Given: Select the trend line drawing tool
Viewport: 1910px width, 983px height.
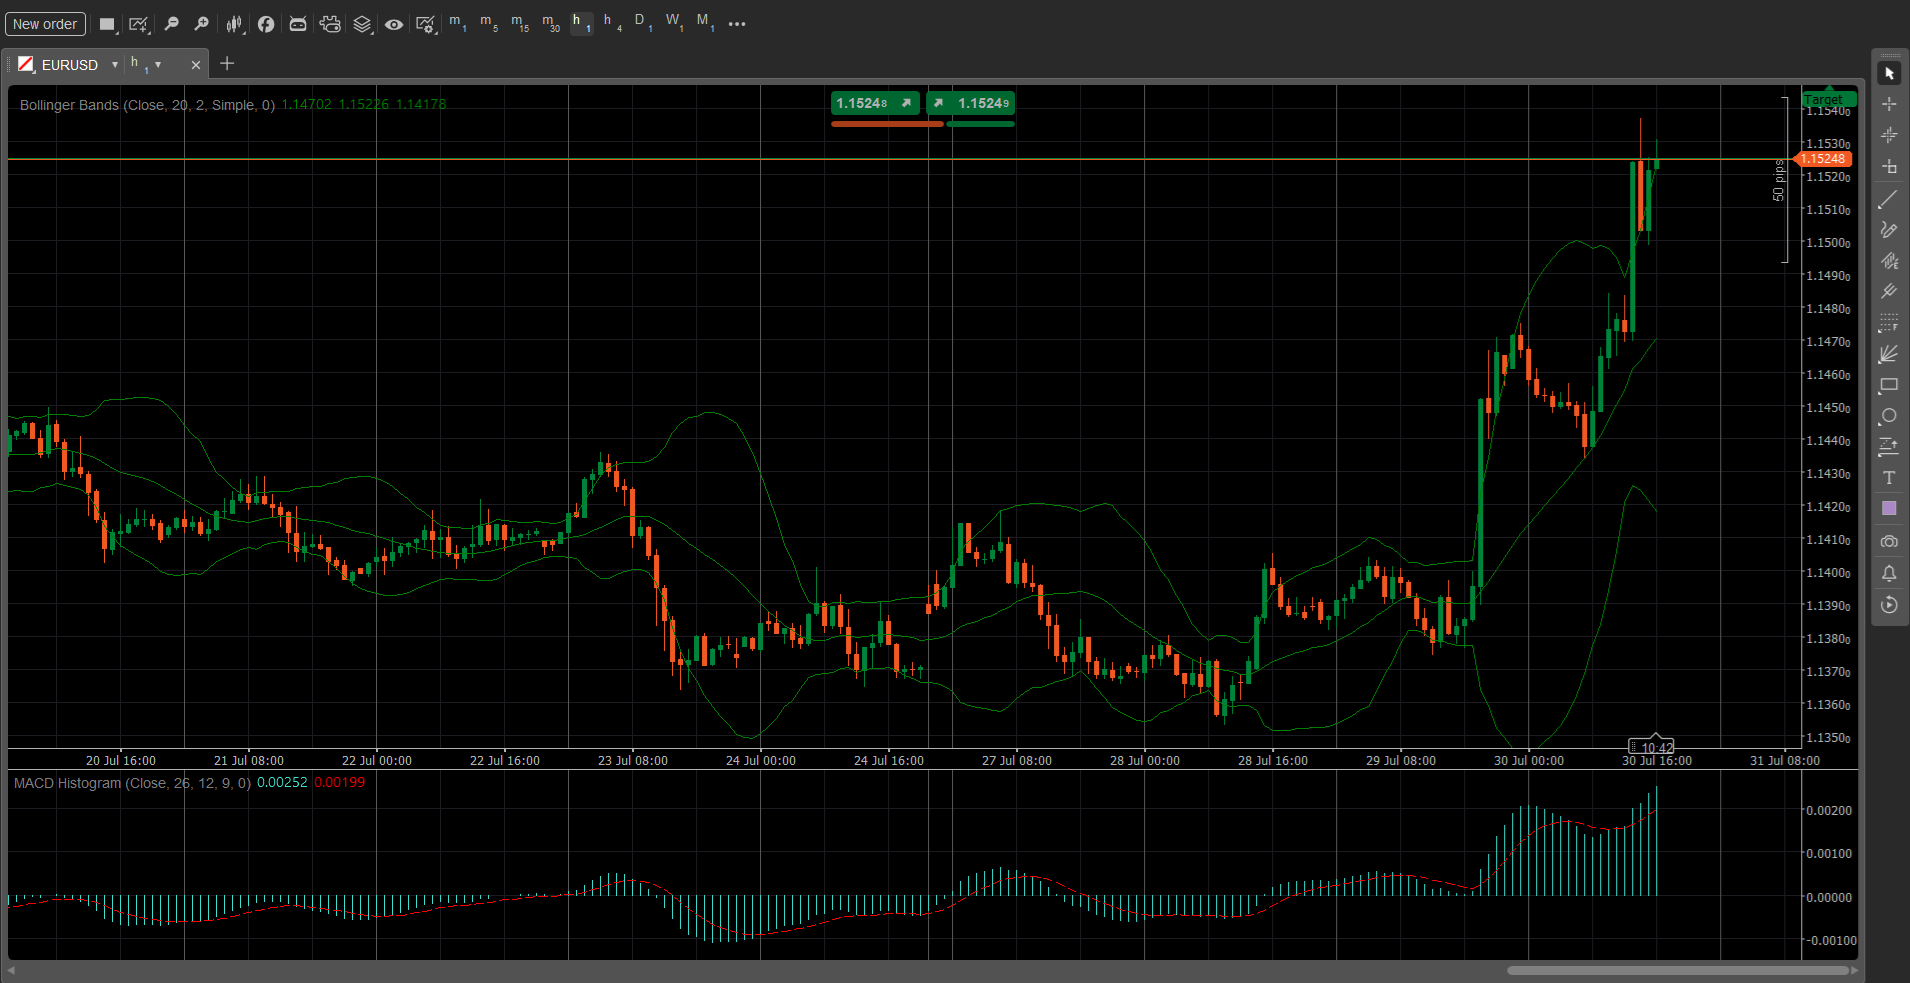Looking at the screenshot, I should pyautogui.click(x=1889, y=199).
